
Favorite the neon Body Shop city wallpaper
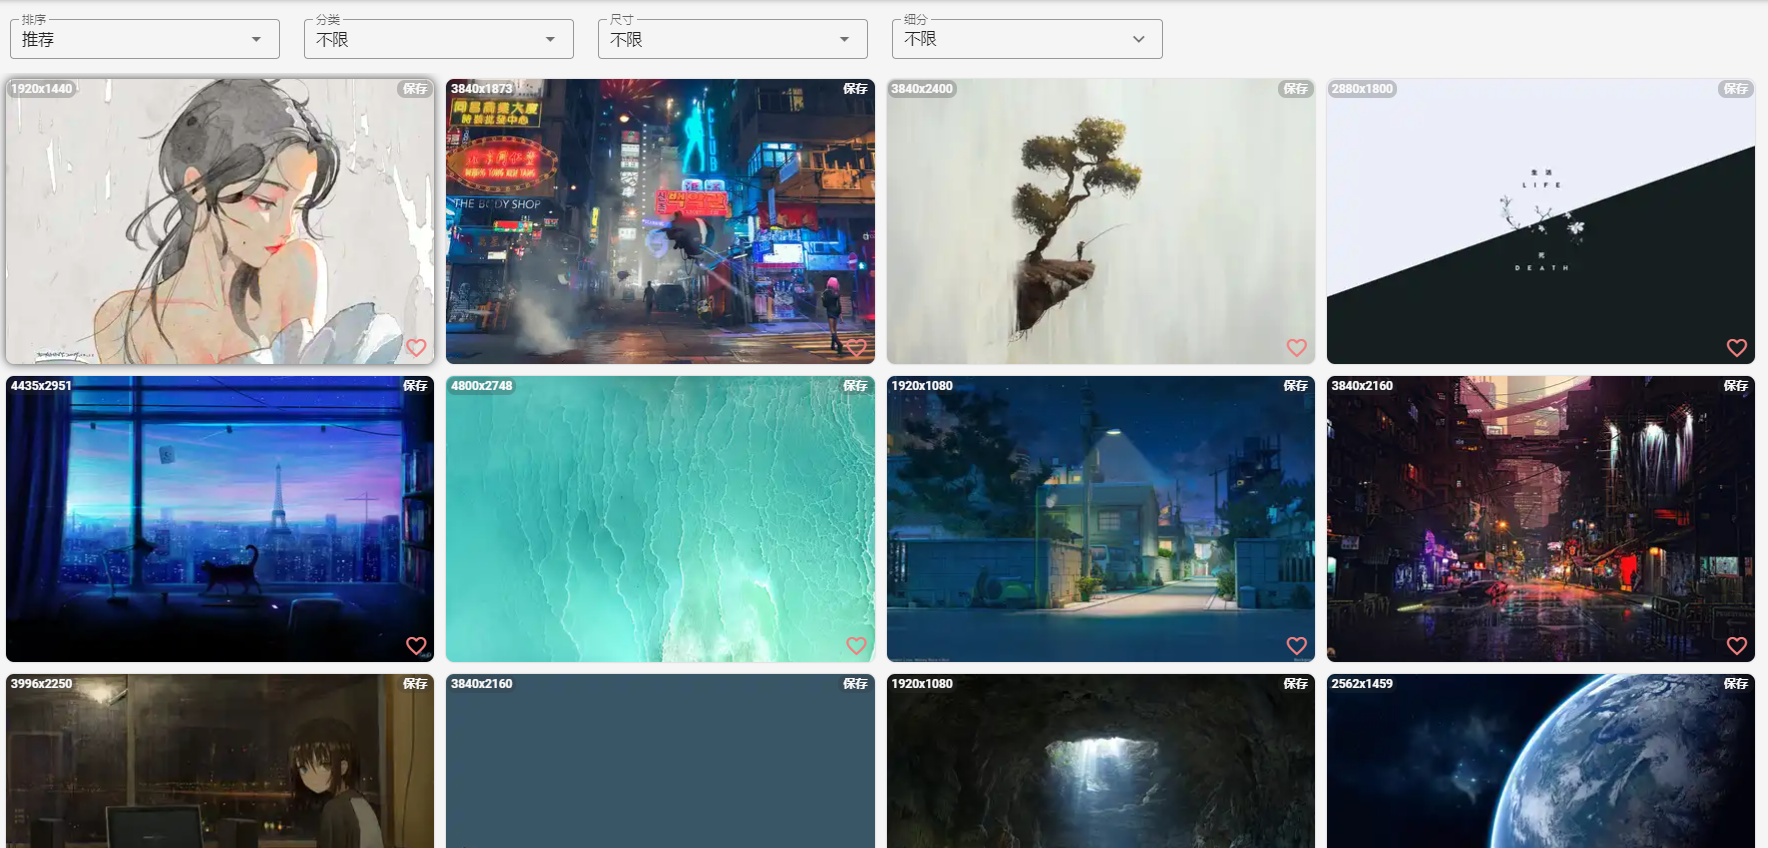click(856, 348)
